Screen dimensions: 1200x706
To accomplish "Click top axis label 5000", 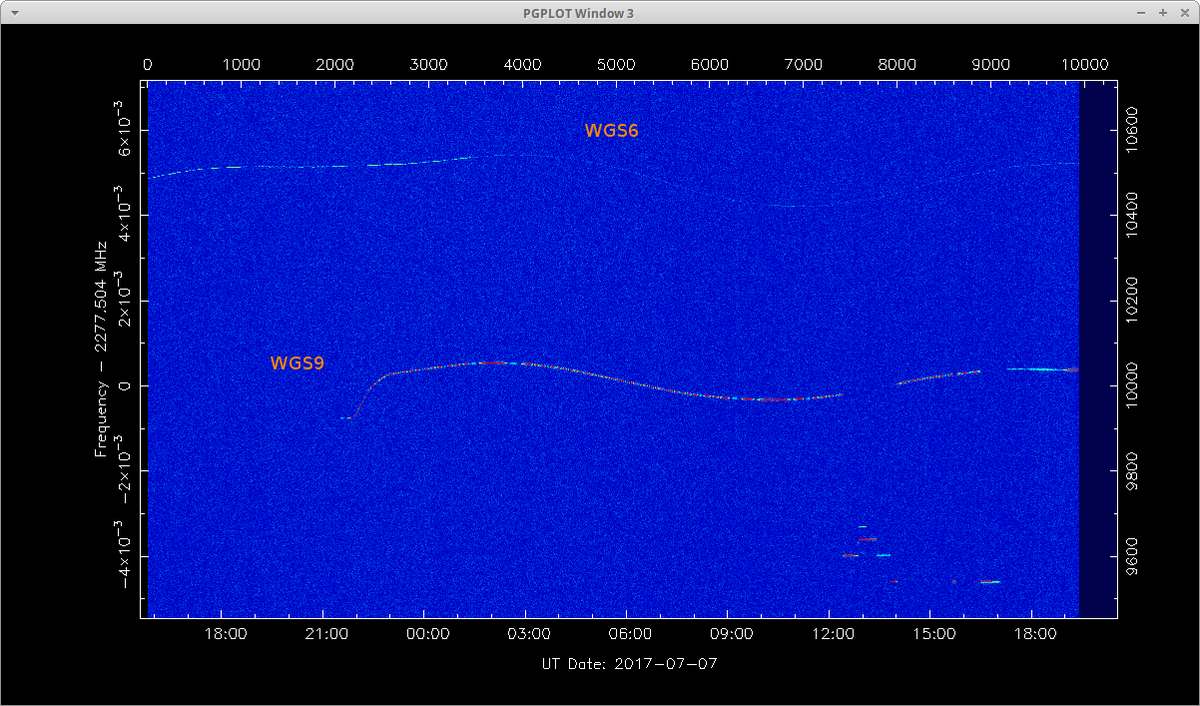I will 616,64.
